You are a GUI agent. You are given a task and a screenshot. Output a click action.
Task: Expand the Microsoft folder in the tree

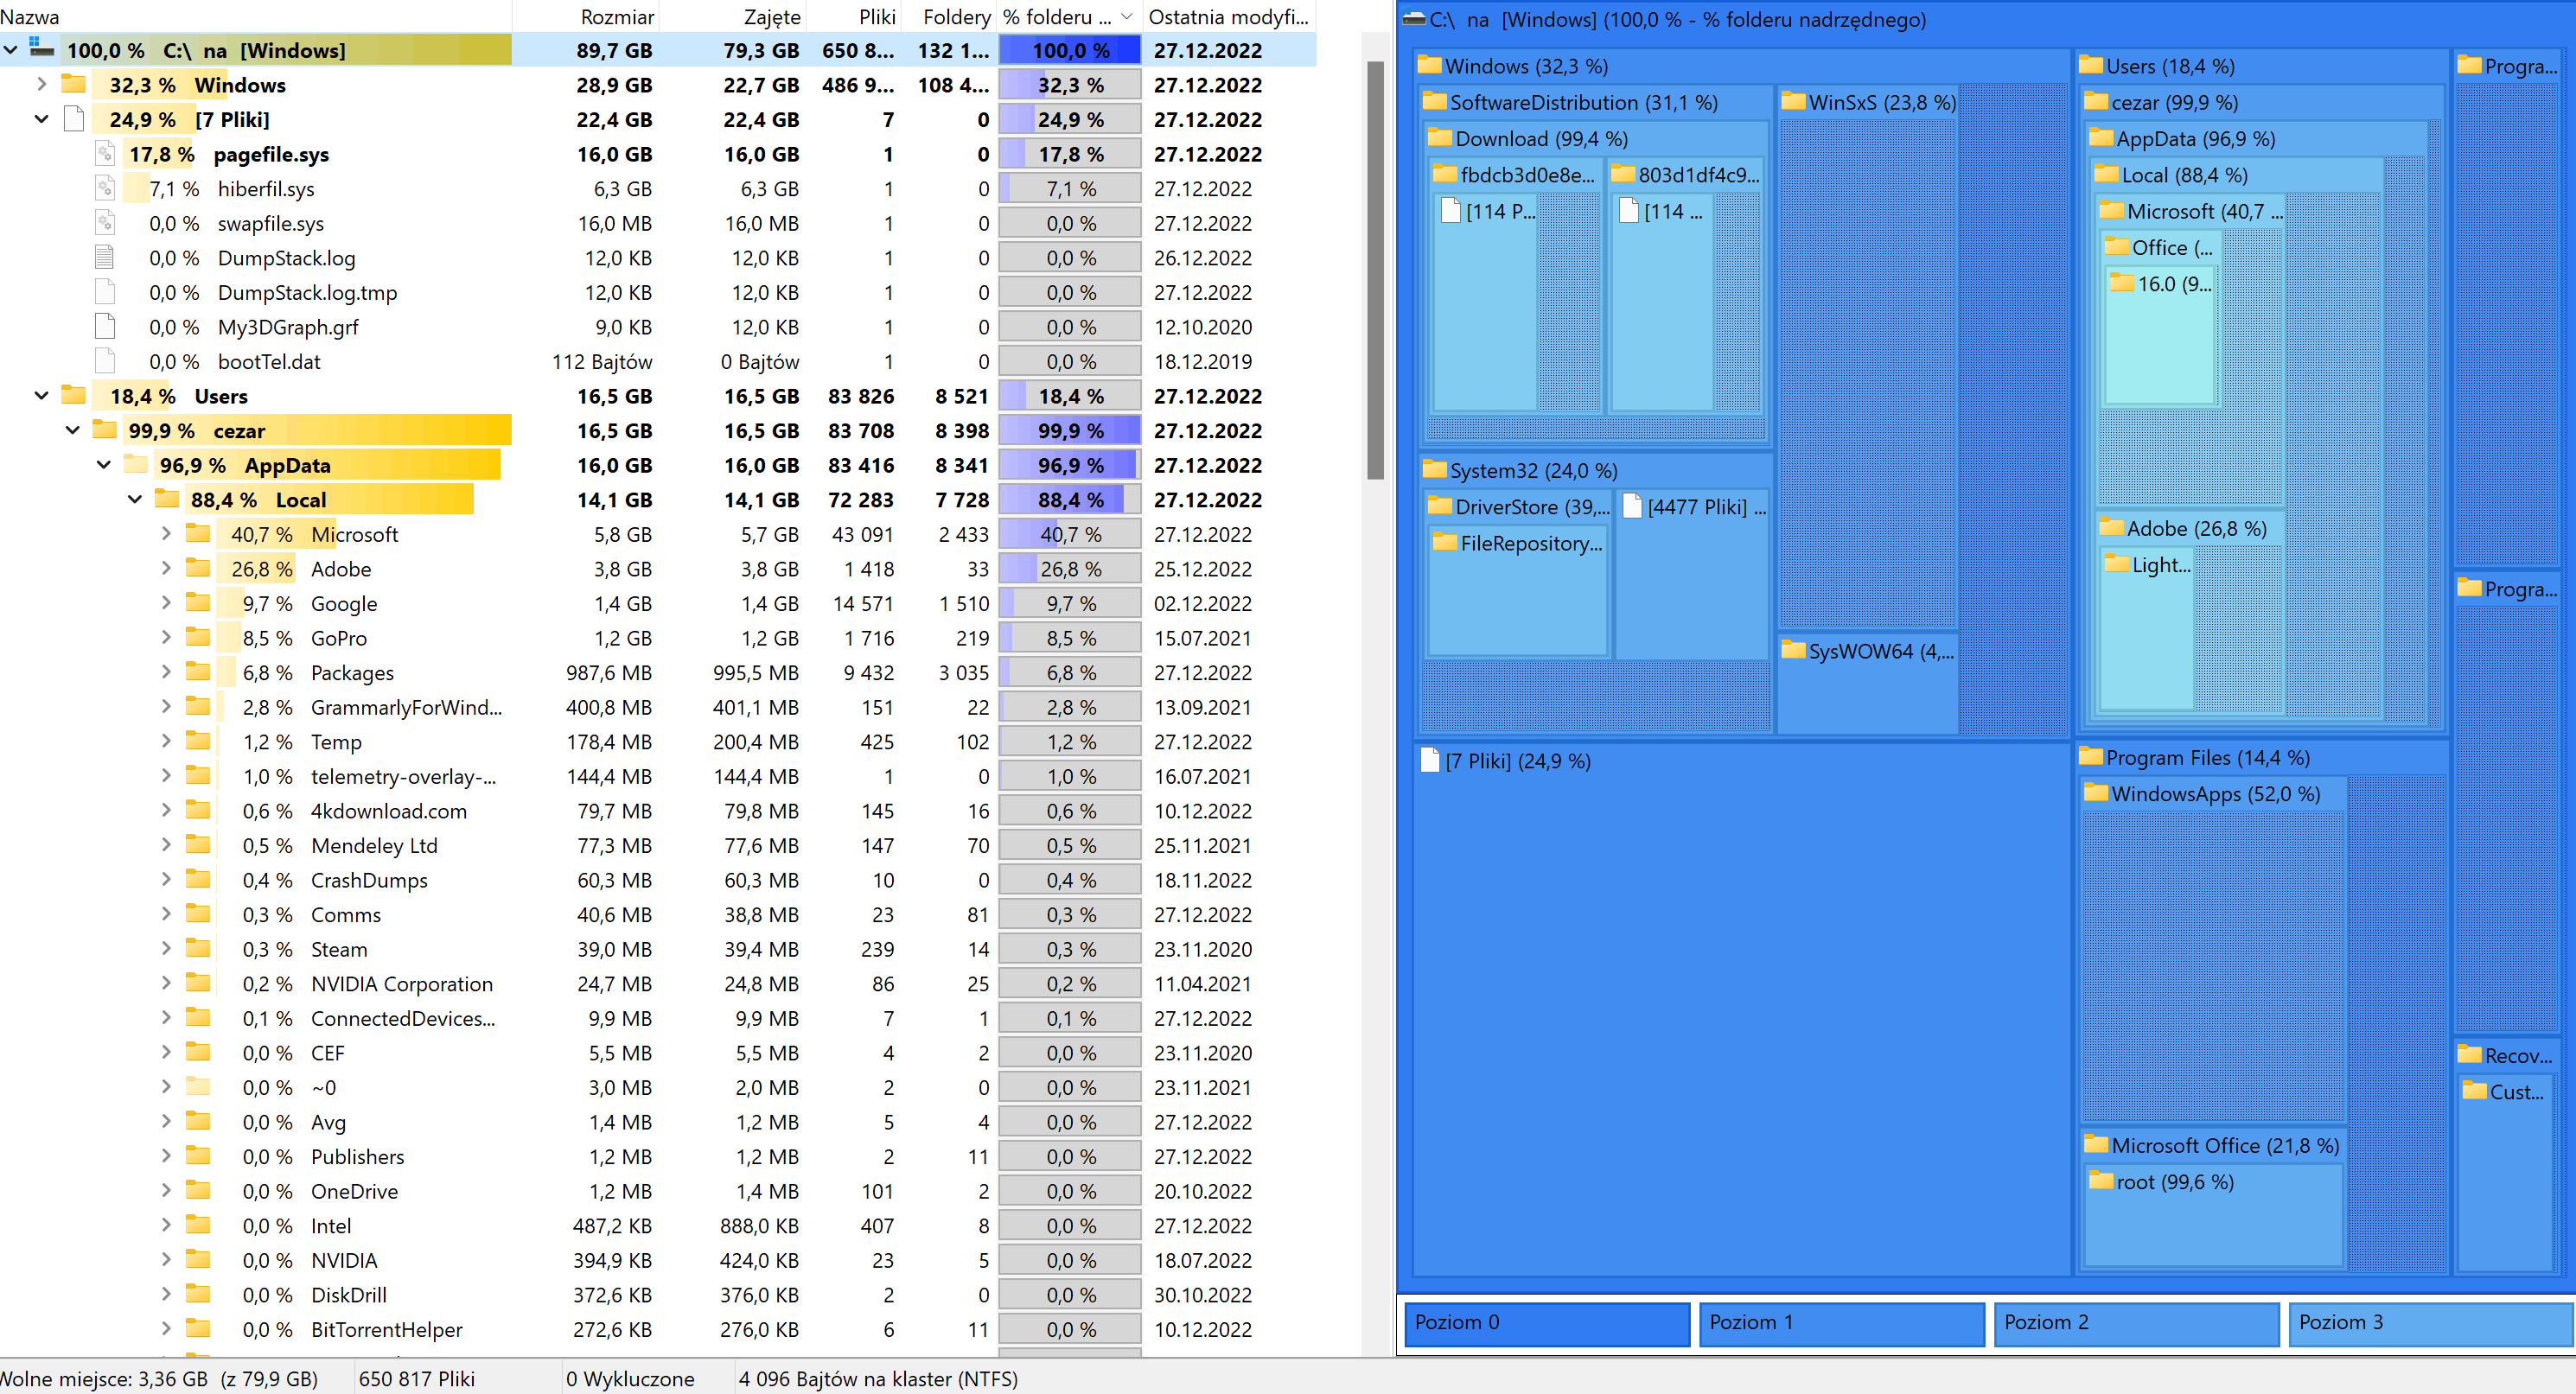point(166,534)
